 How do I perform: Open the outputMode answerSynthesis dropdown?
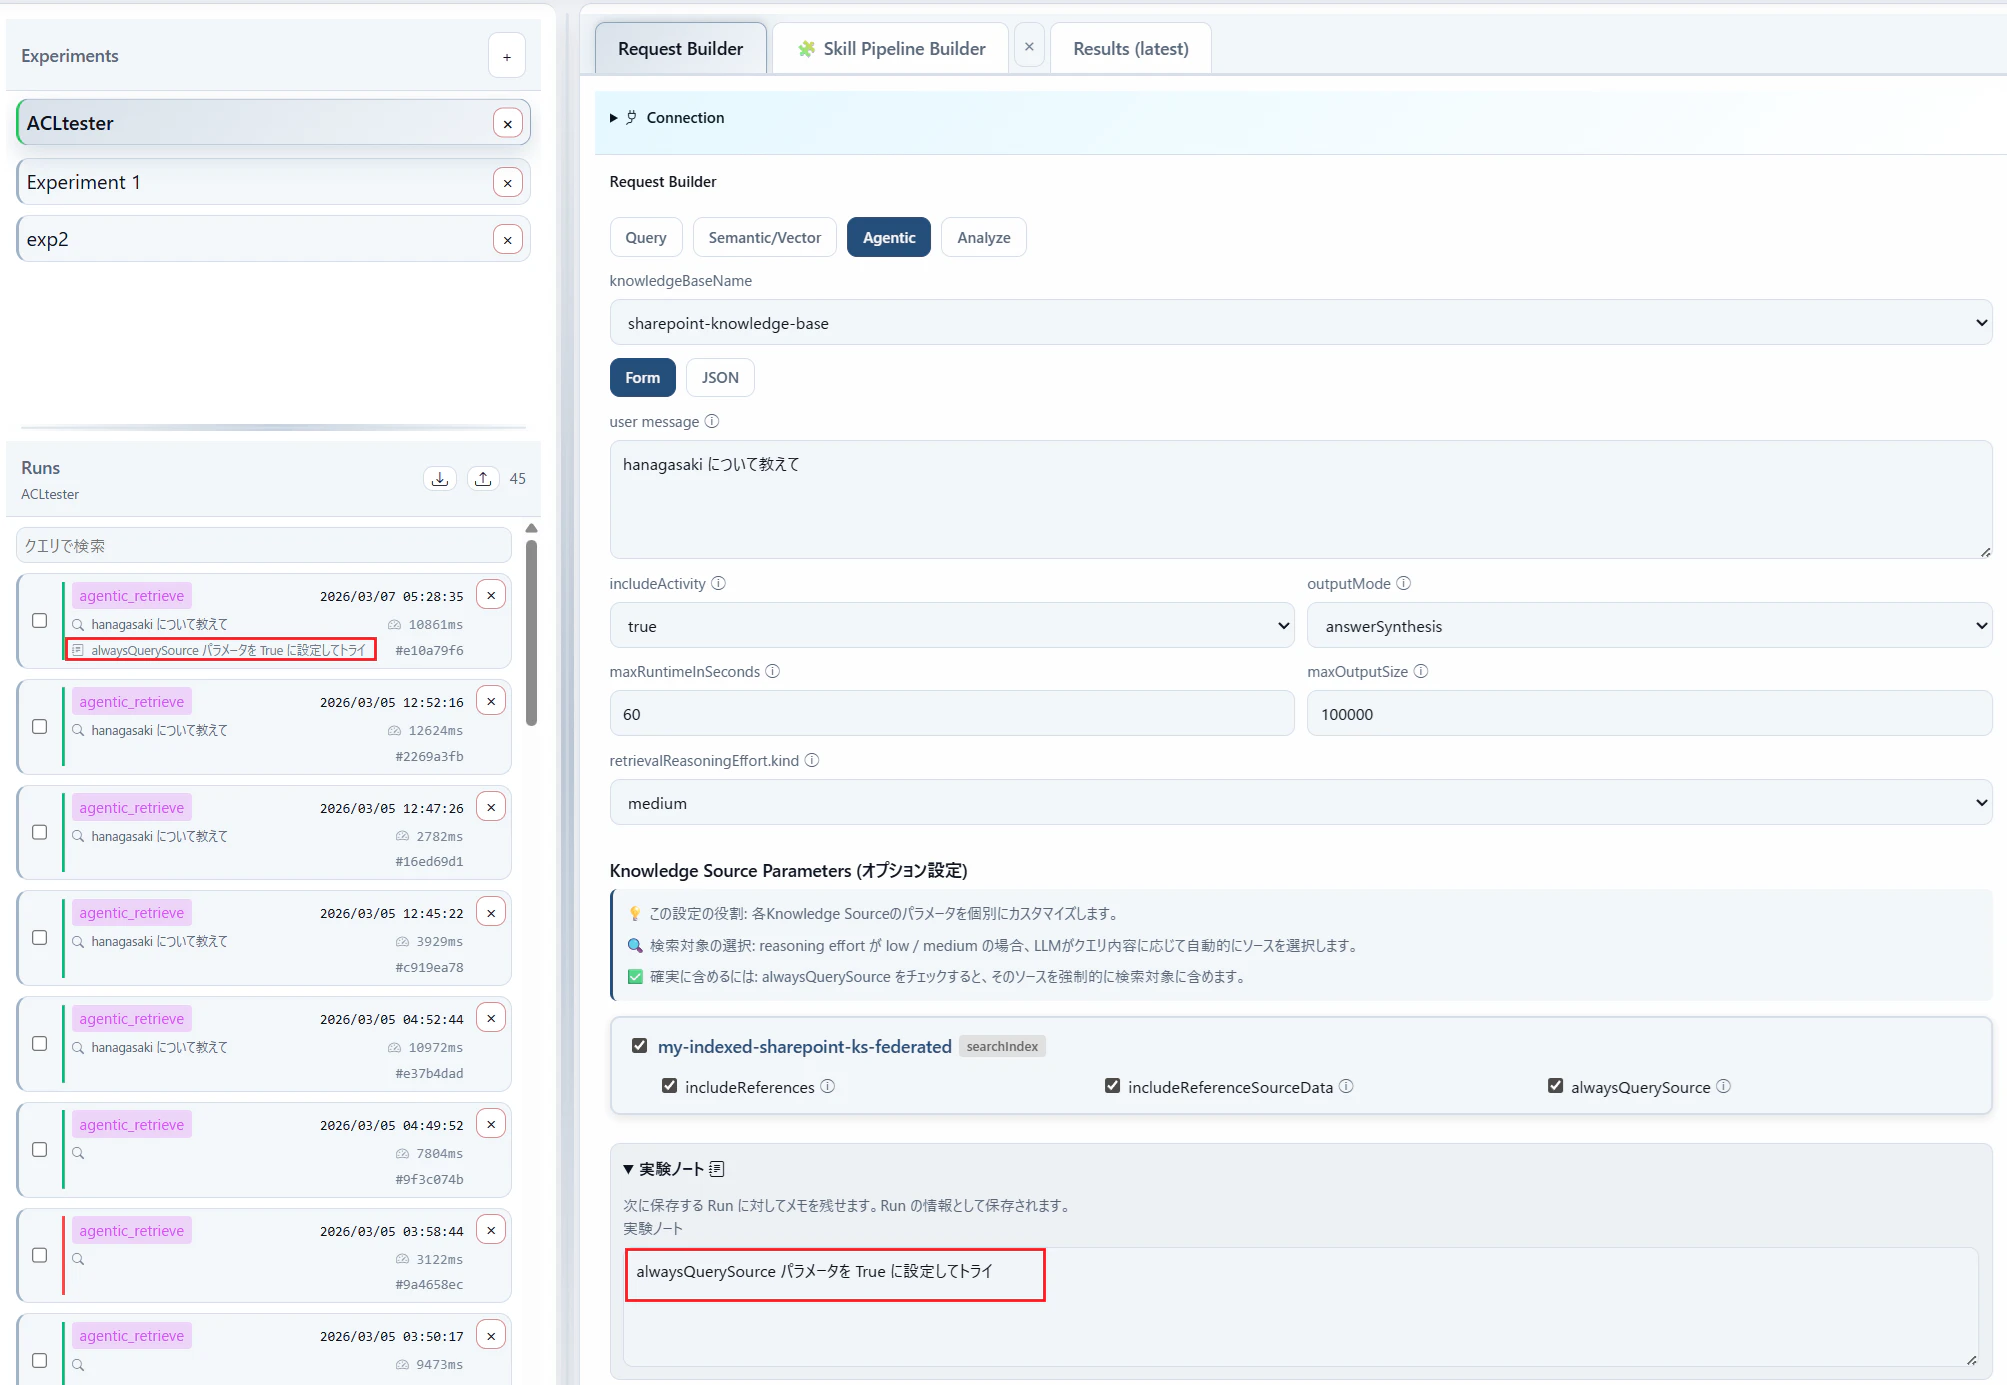(x=1649, y=626)
